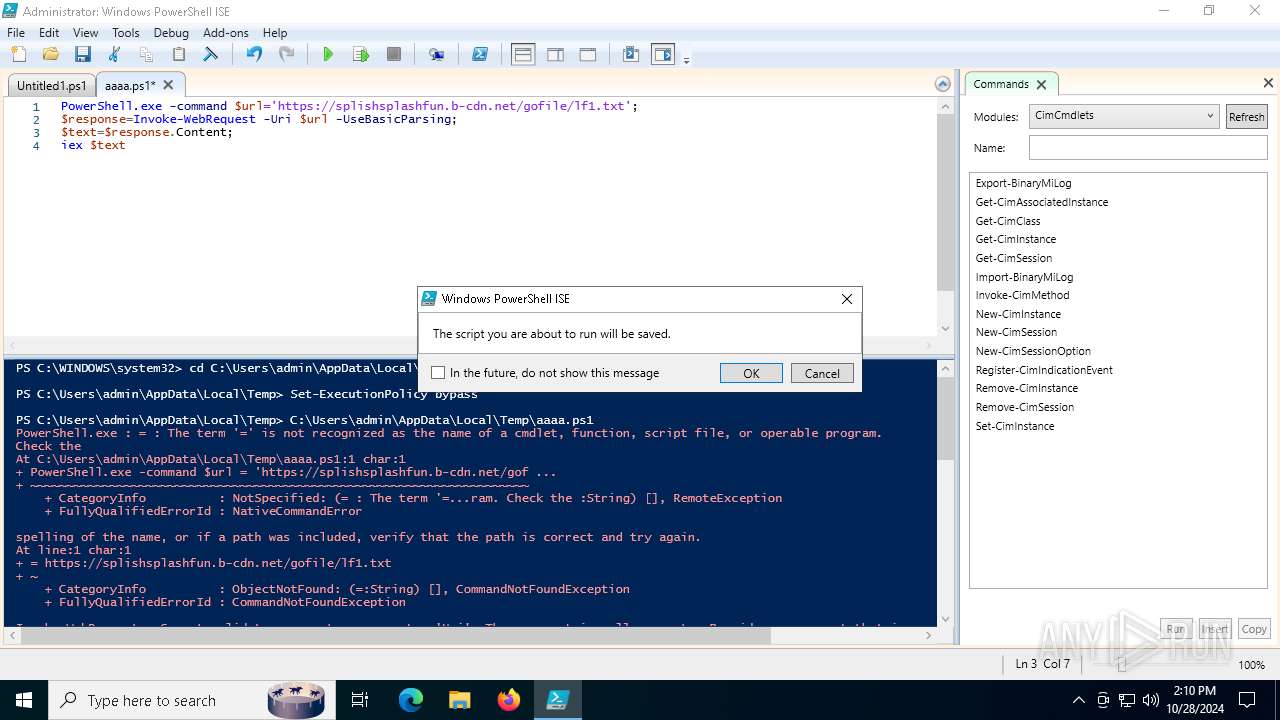Open the Windows Start menu
The width and height of the screenshot is (1280, 720).
tap(24, 700)
